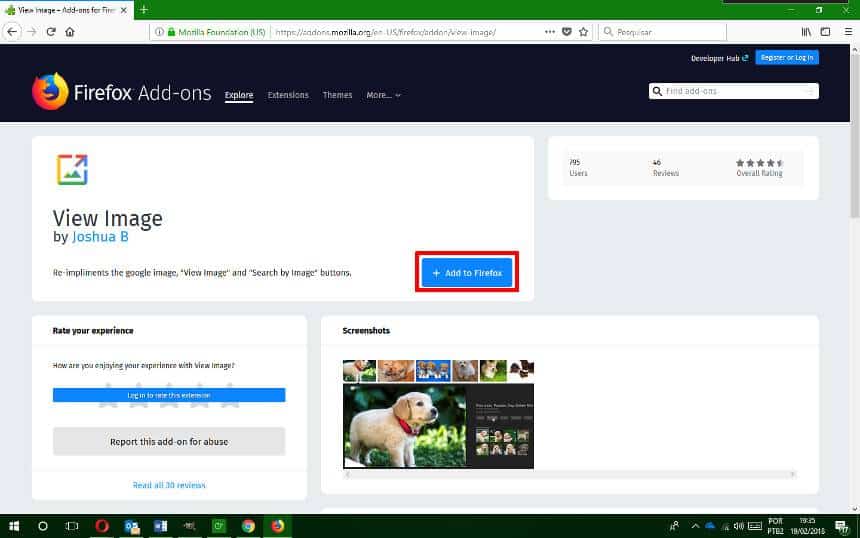Open Read all 30 reviews link

[169, 485]
